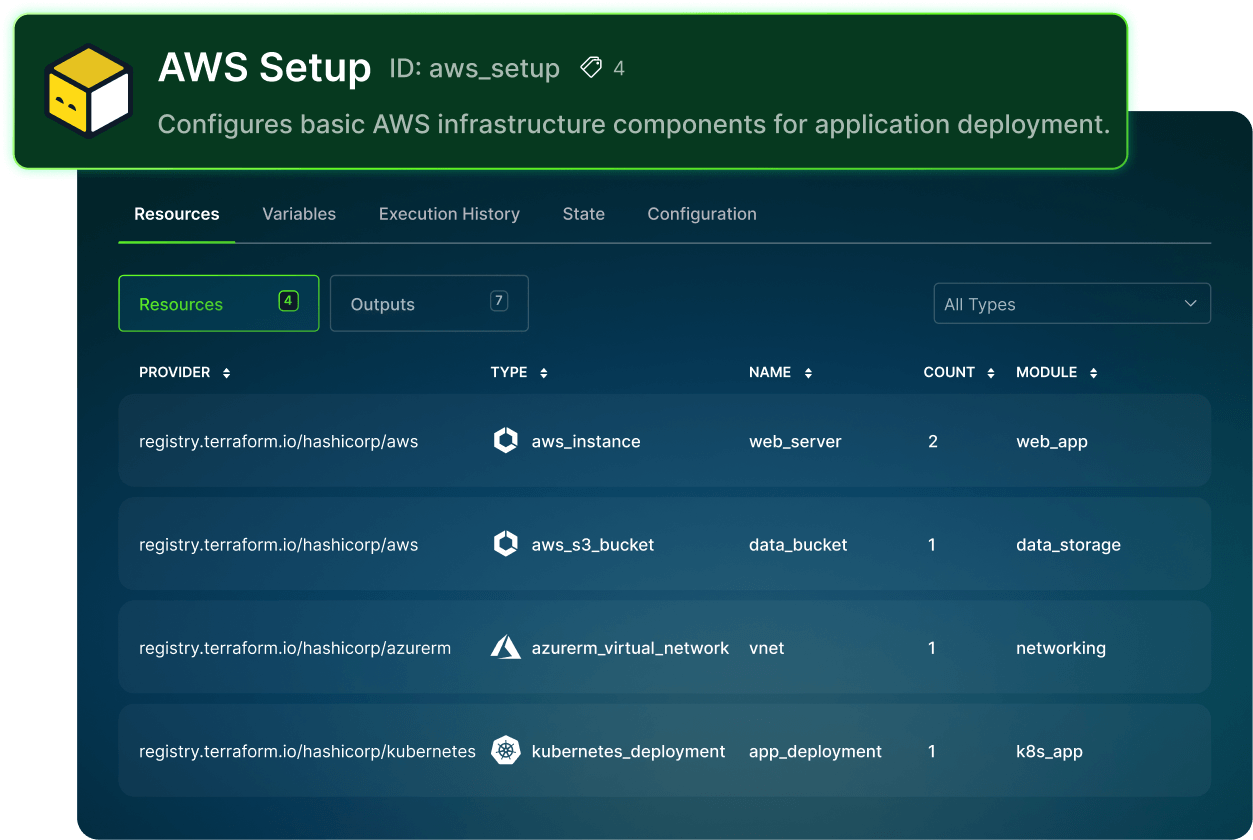Click the data_bucket name cell
1253x840 pixels.
[x=798, y=545]
